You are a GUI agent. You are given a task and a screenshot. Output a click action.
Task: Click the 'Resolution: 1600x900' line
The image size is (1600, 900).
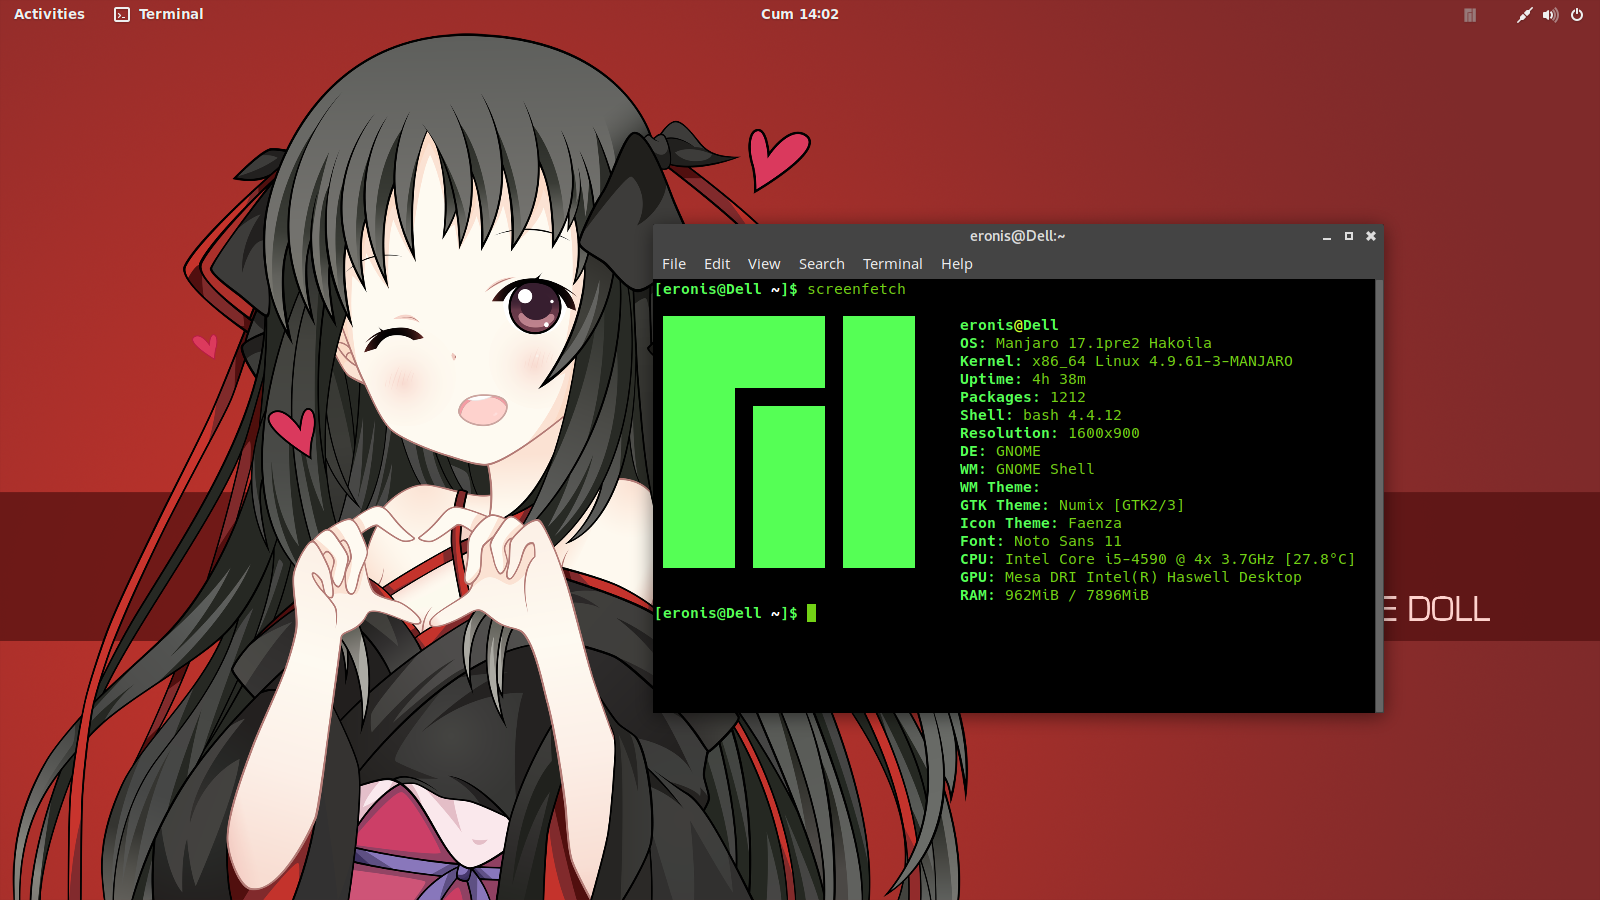coord(1050,433)
